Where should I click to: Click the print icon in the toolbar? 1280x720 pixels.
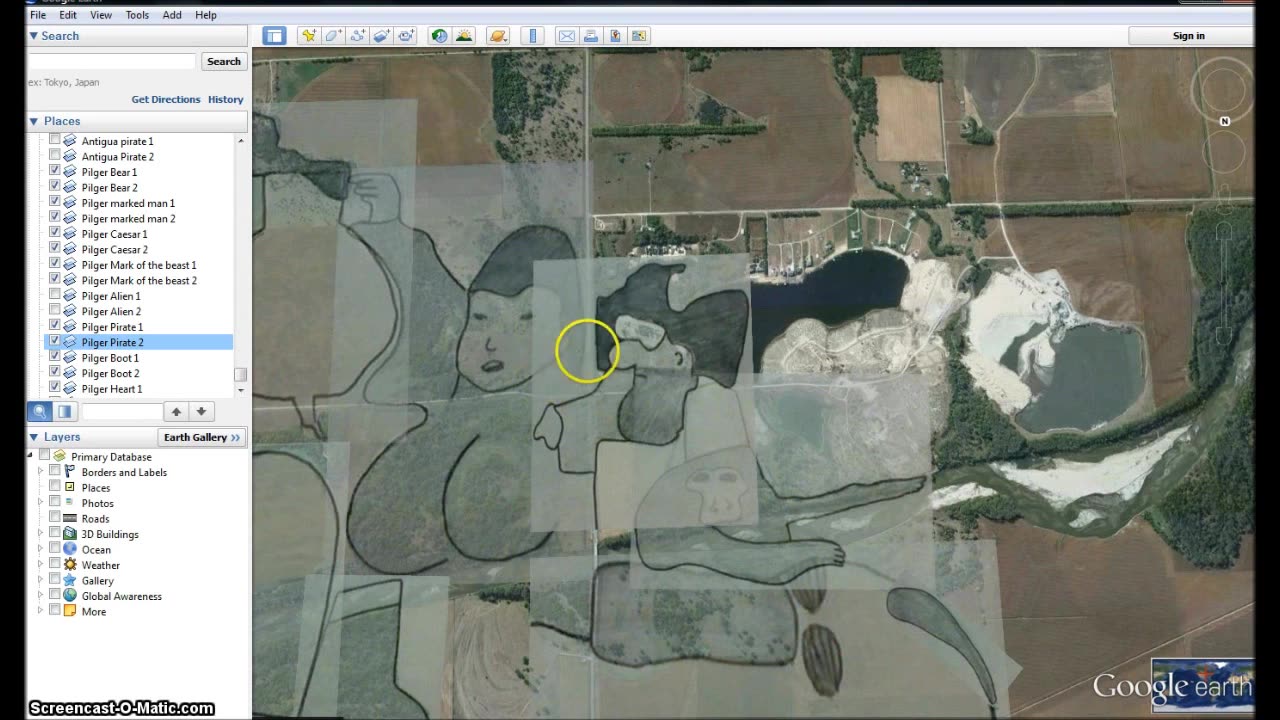[x=591, y=36]
